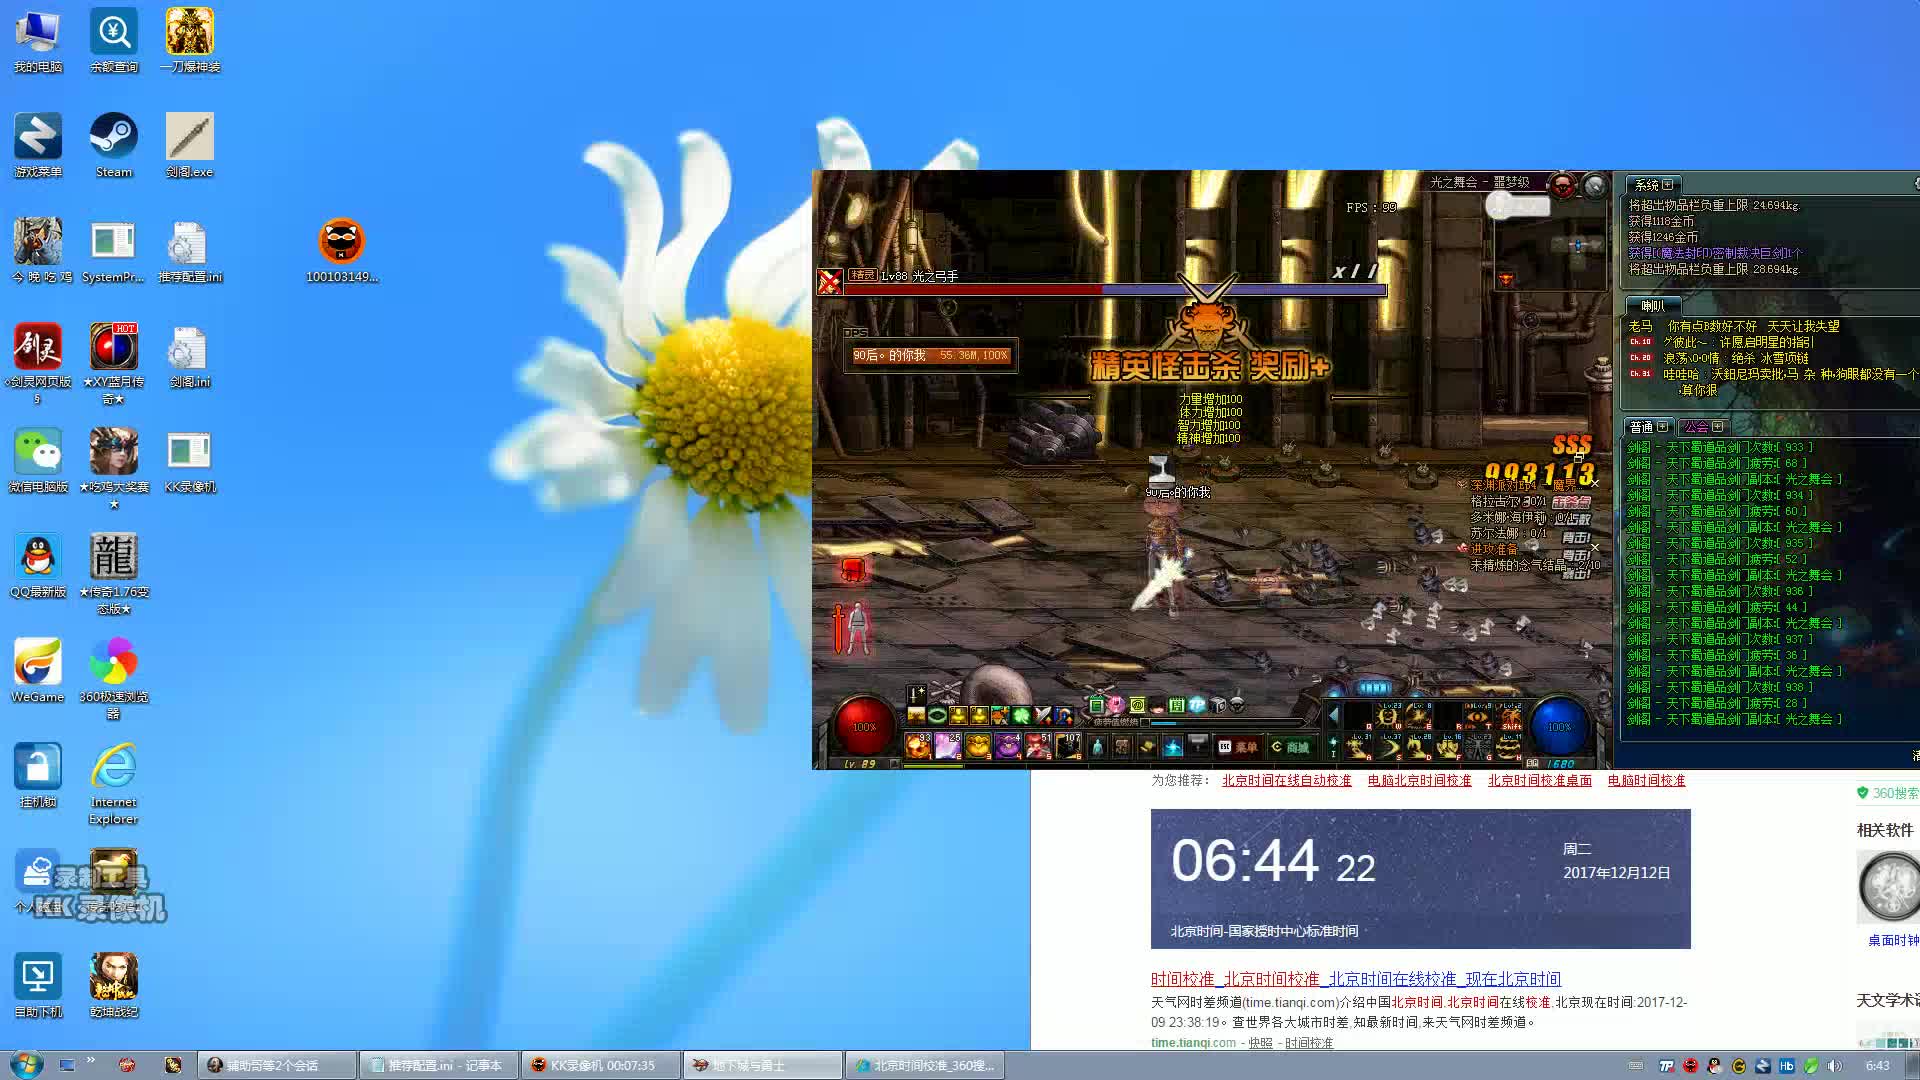Open the 时间校准_北京时间校准 search result
Viewport: 1920px width, 1080px height.
point(1355,979)
